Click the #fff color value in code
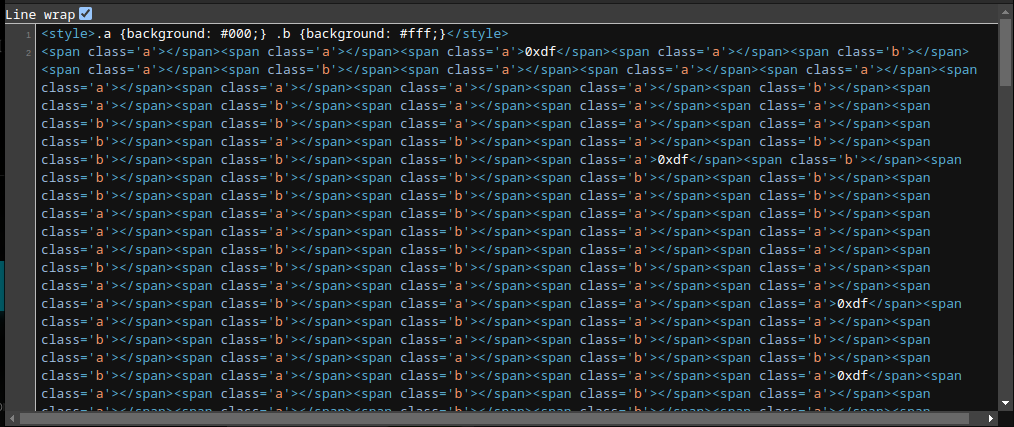This screenshot has width=1014, height=427. [418, 34]
